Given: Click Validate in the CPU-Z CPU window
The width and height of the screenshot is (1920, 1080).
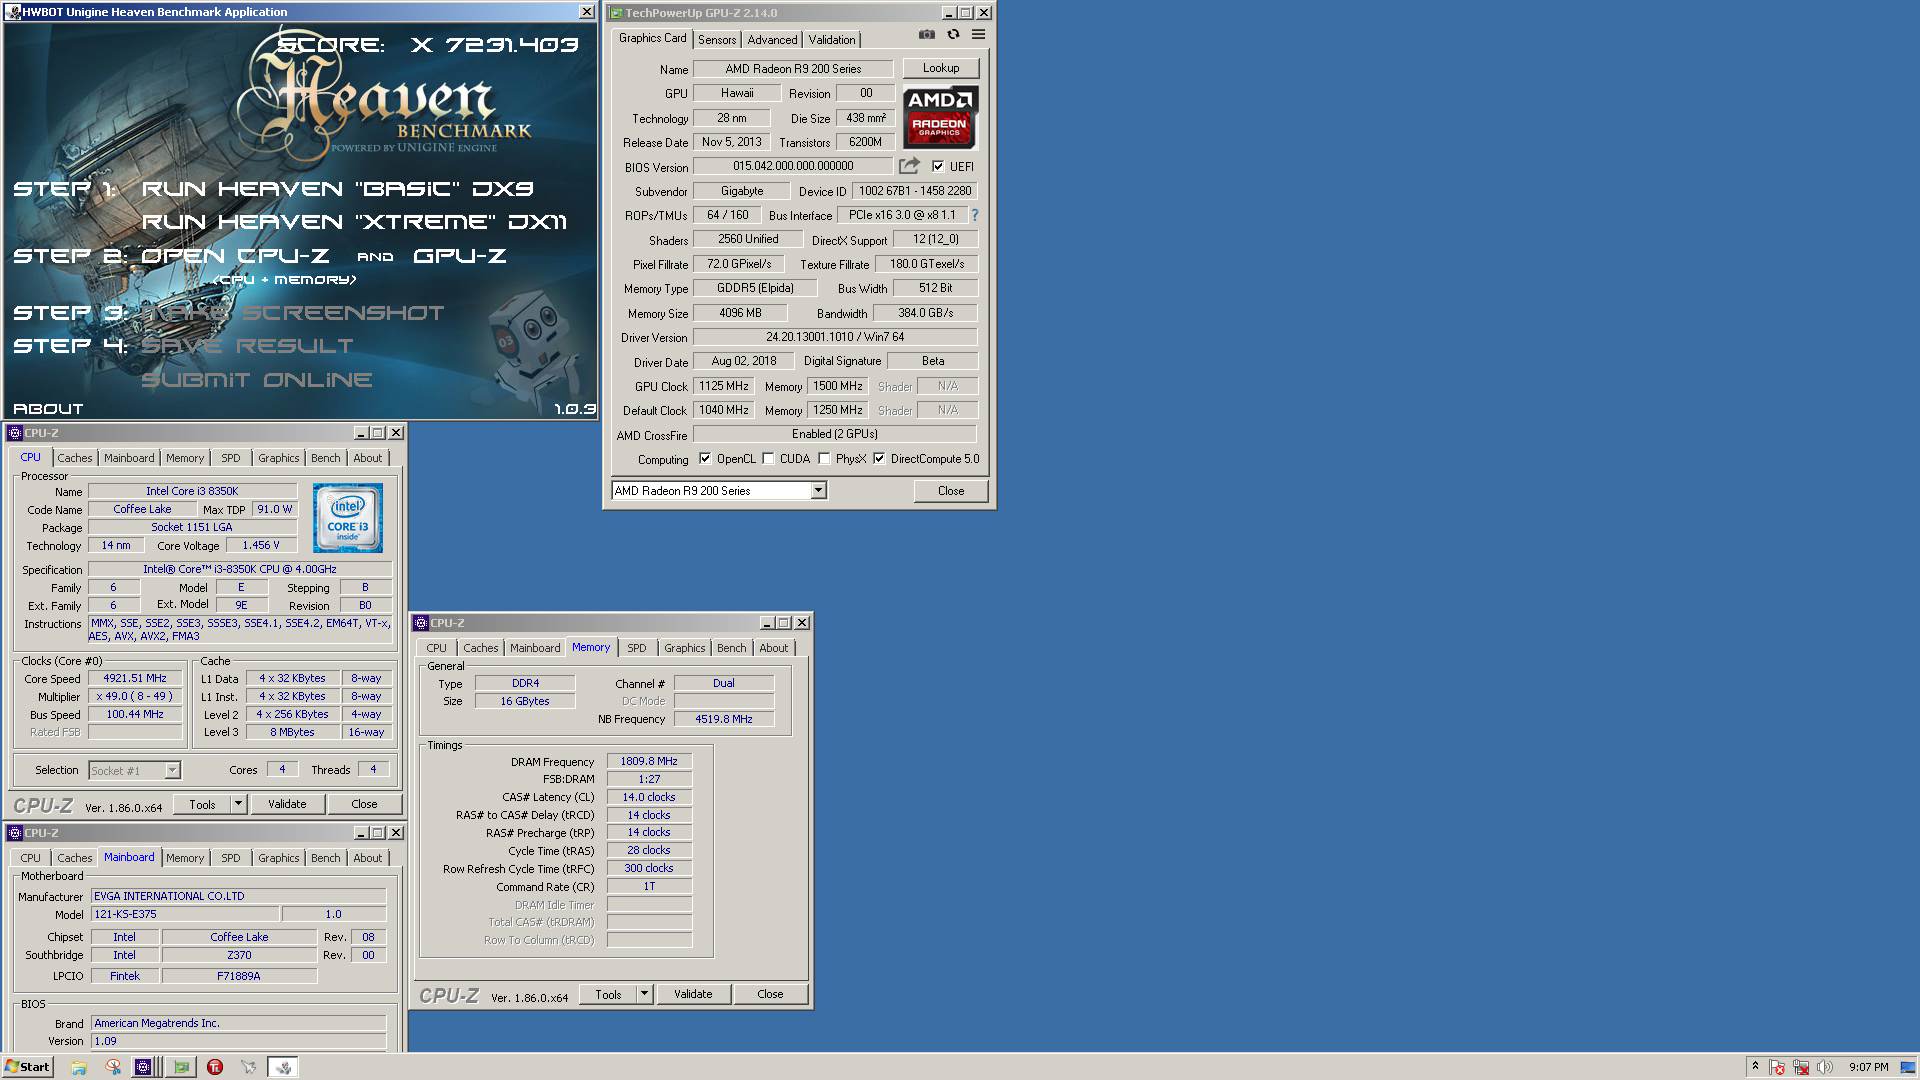Looking at the screenshot, I should (287, 804).
